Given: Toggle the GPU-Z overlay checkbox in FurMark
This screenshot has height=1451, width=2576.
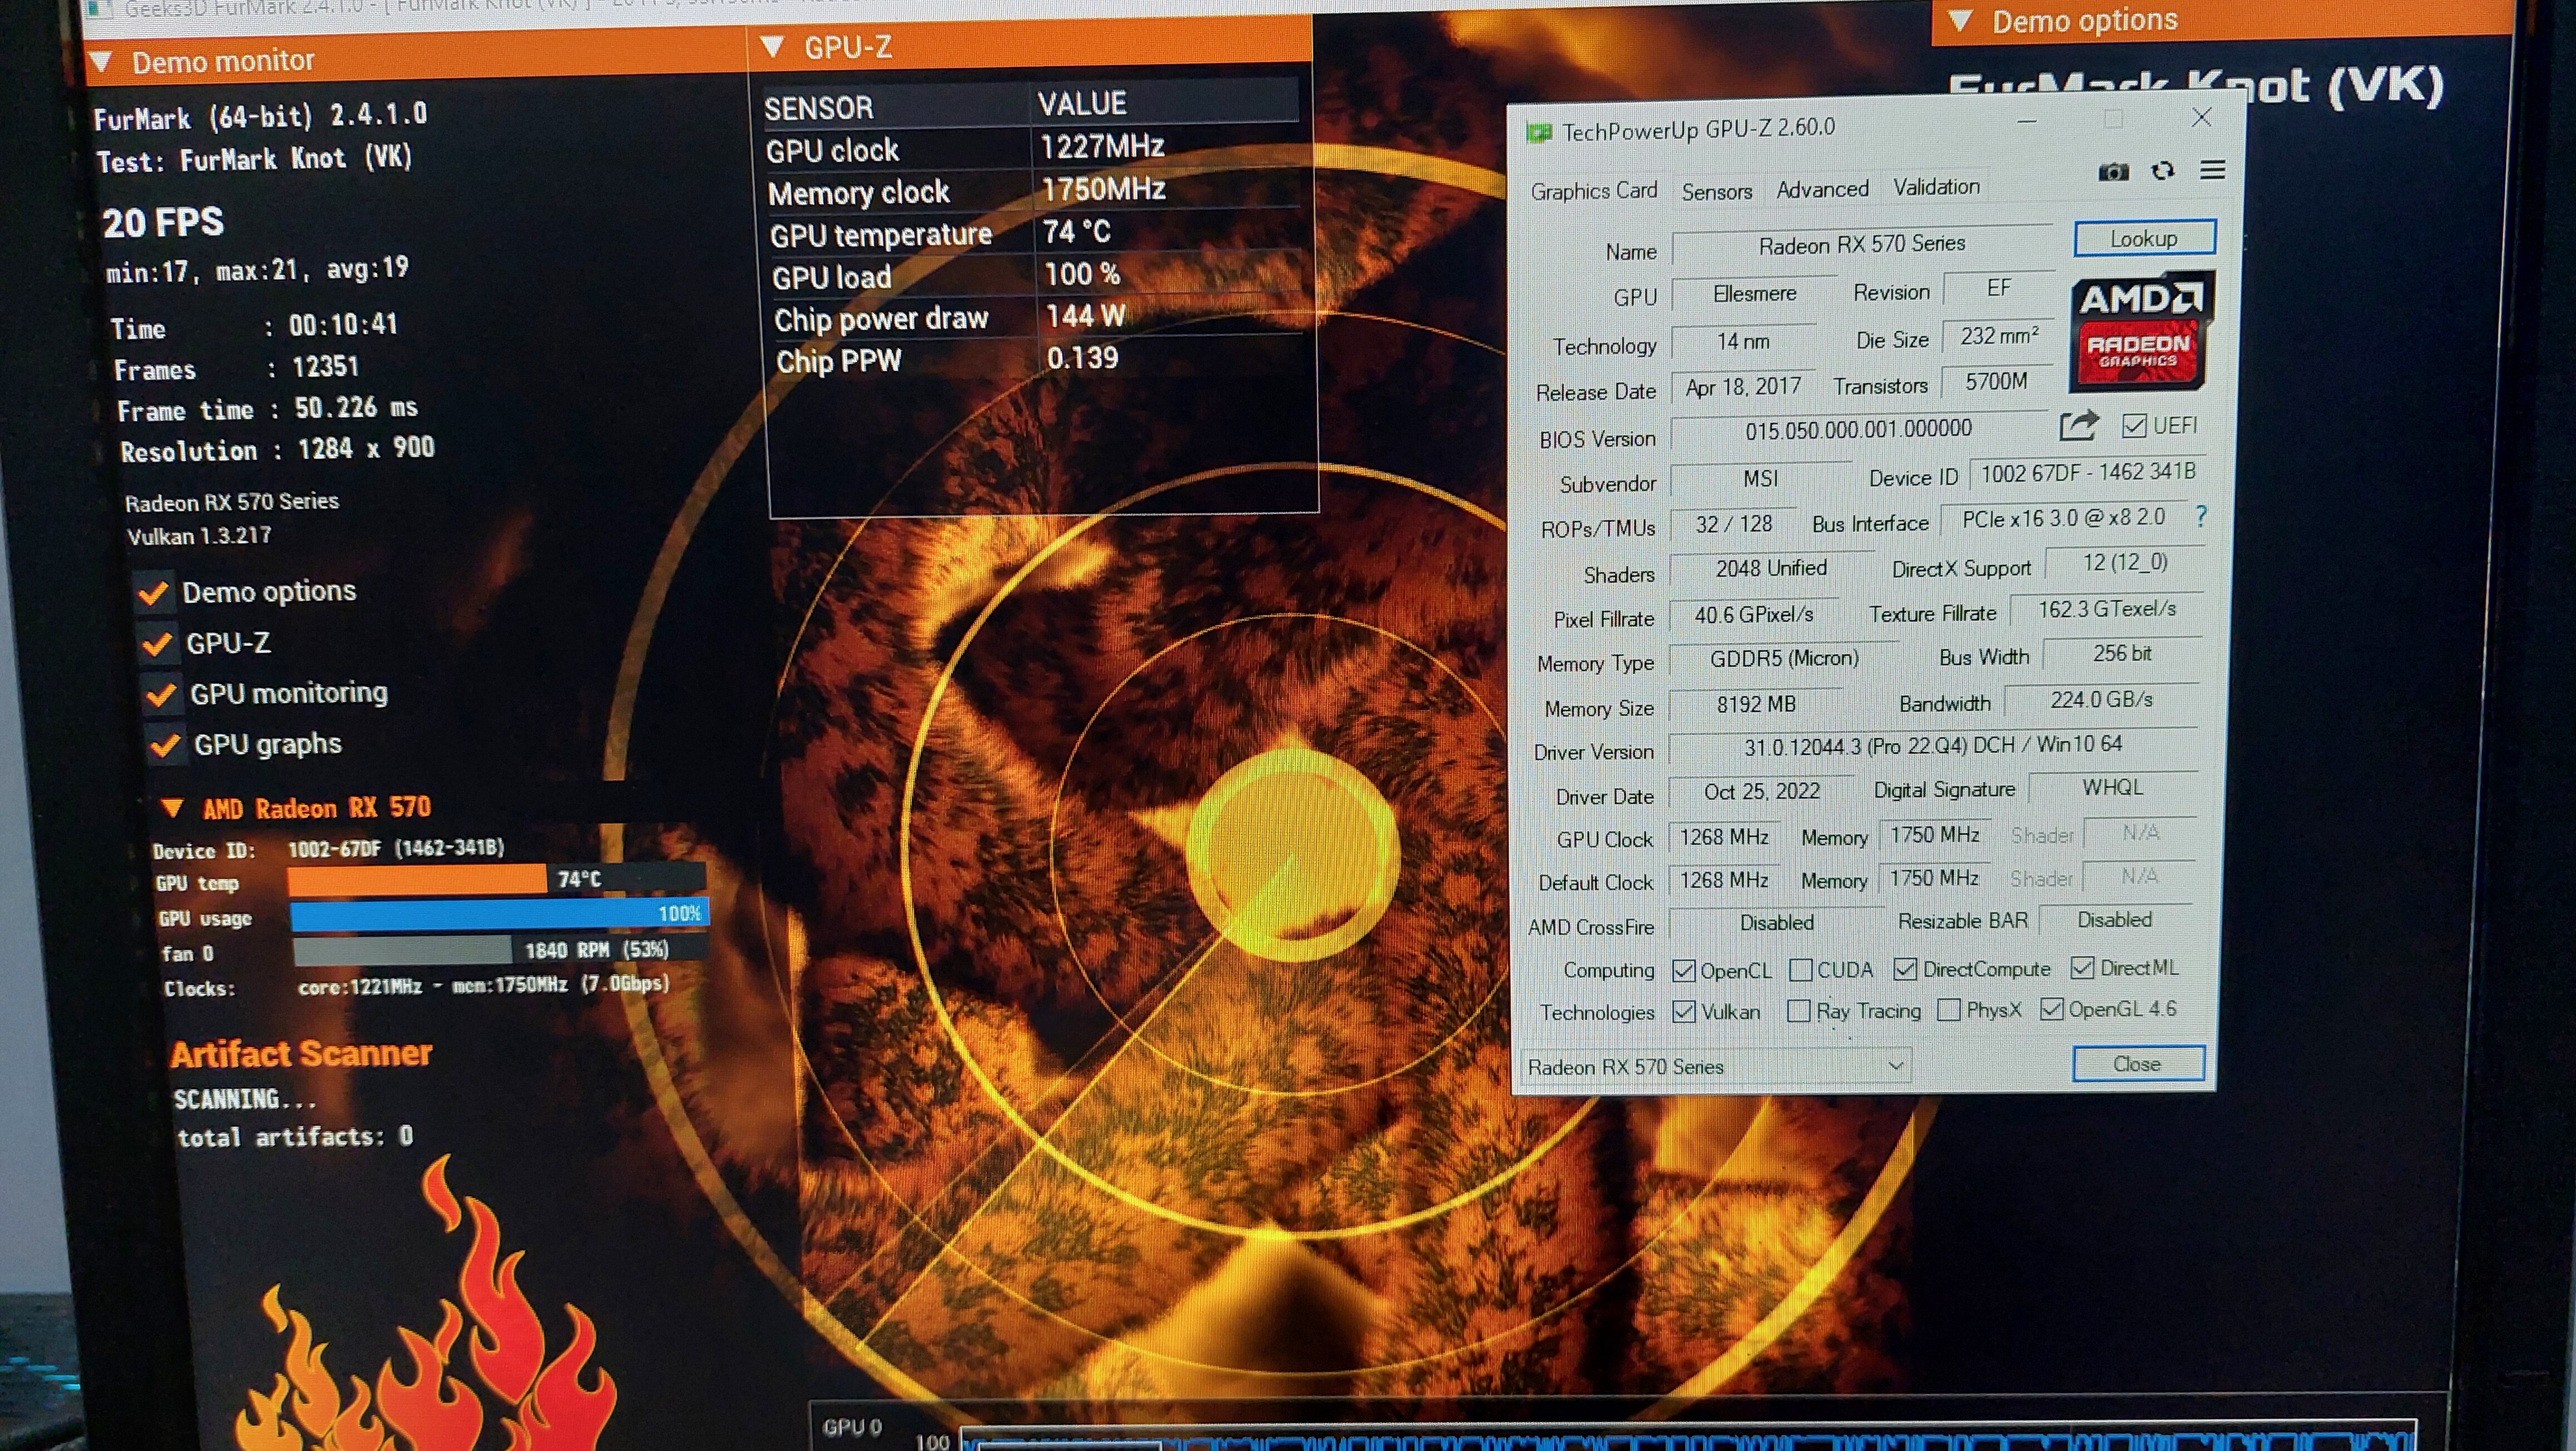Looking at the screenshot, I should pyautogui.click(x=158, y=643).
